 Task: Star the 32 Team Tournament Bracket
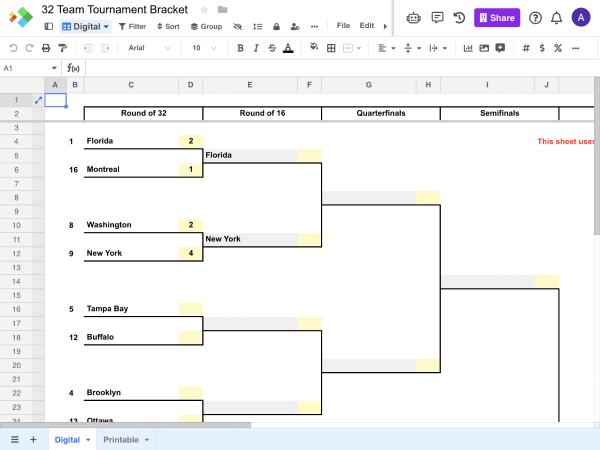204,10
